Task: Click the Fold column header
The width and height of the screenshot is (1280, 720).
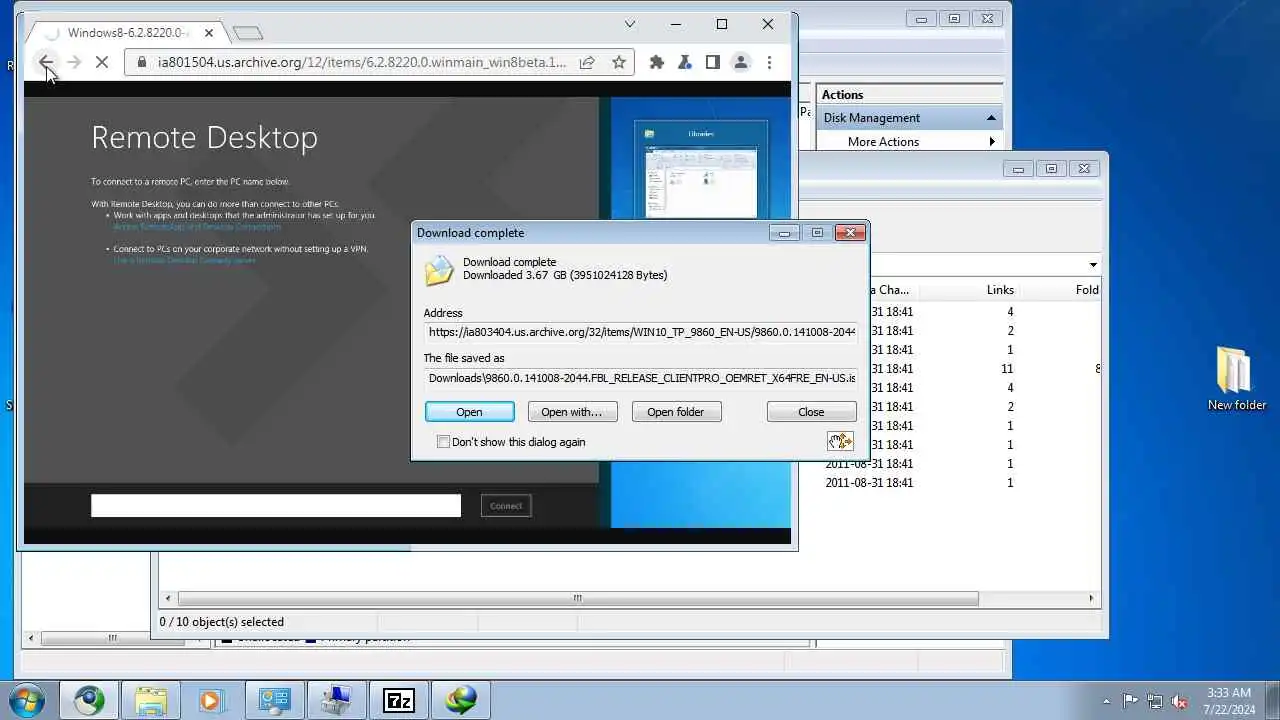Action: pyautogui.click(x=1087, y=290)
